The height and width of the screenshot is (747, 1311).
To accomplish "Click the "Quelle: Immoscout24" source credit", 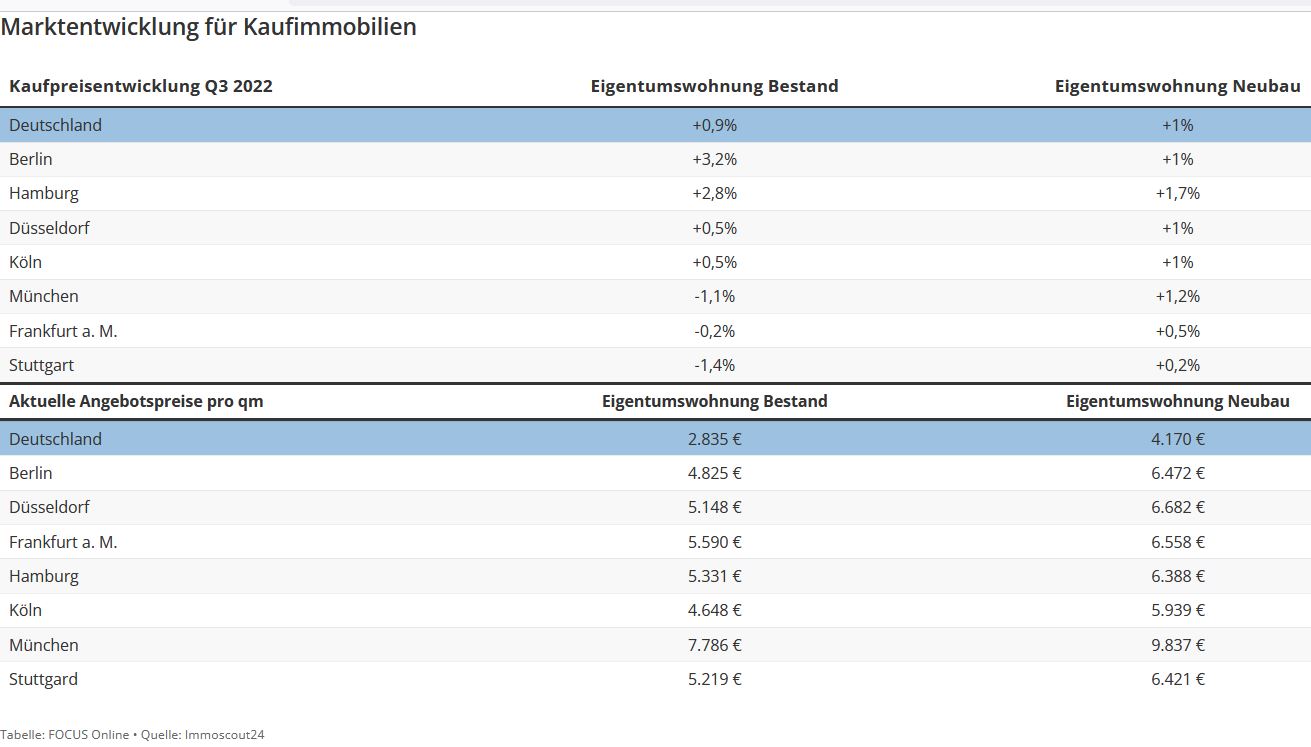I will (202, 734).
